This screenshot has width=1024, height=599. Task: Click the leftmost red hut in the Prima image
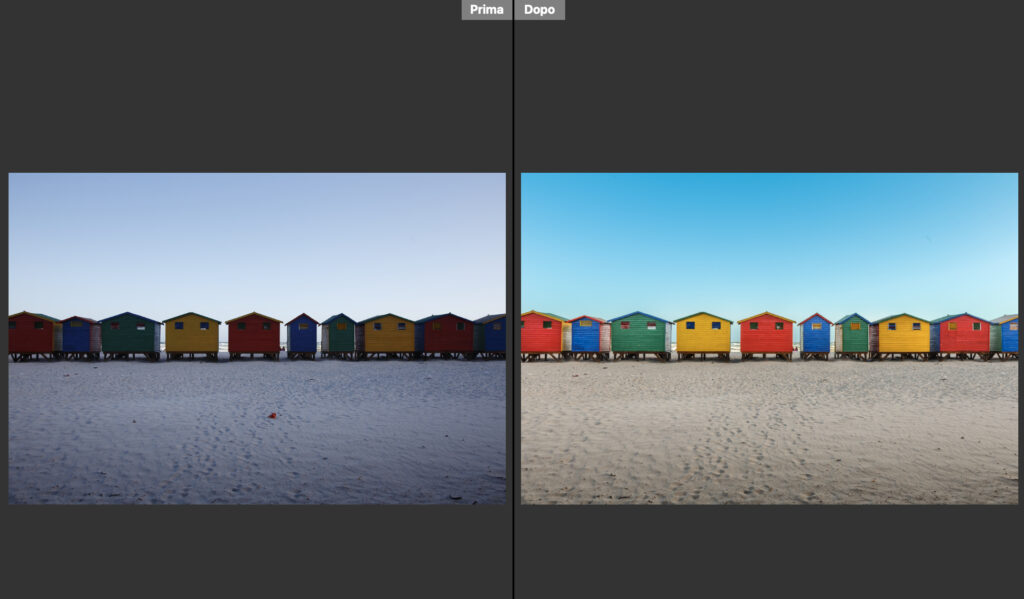[31, 336]
